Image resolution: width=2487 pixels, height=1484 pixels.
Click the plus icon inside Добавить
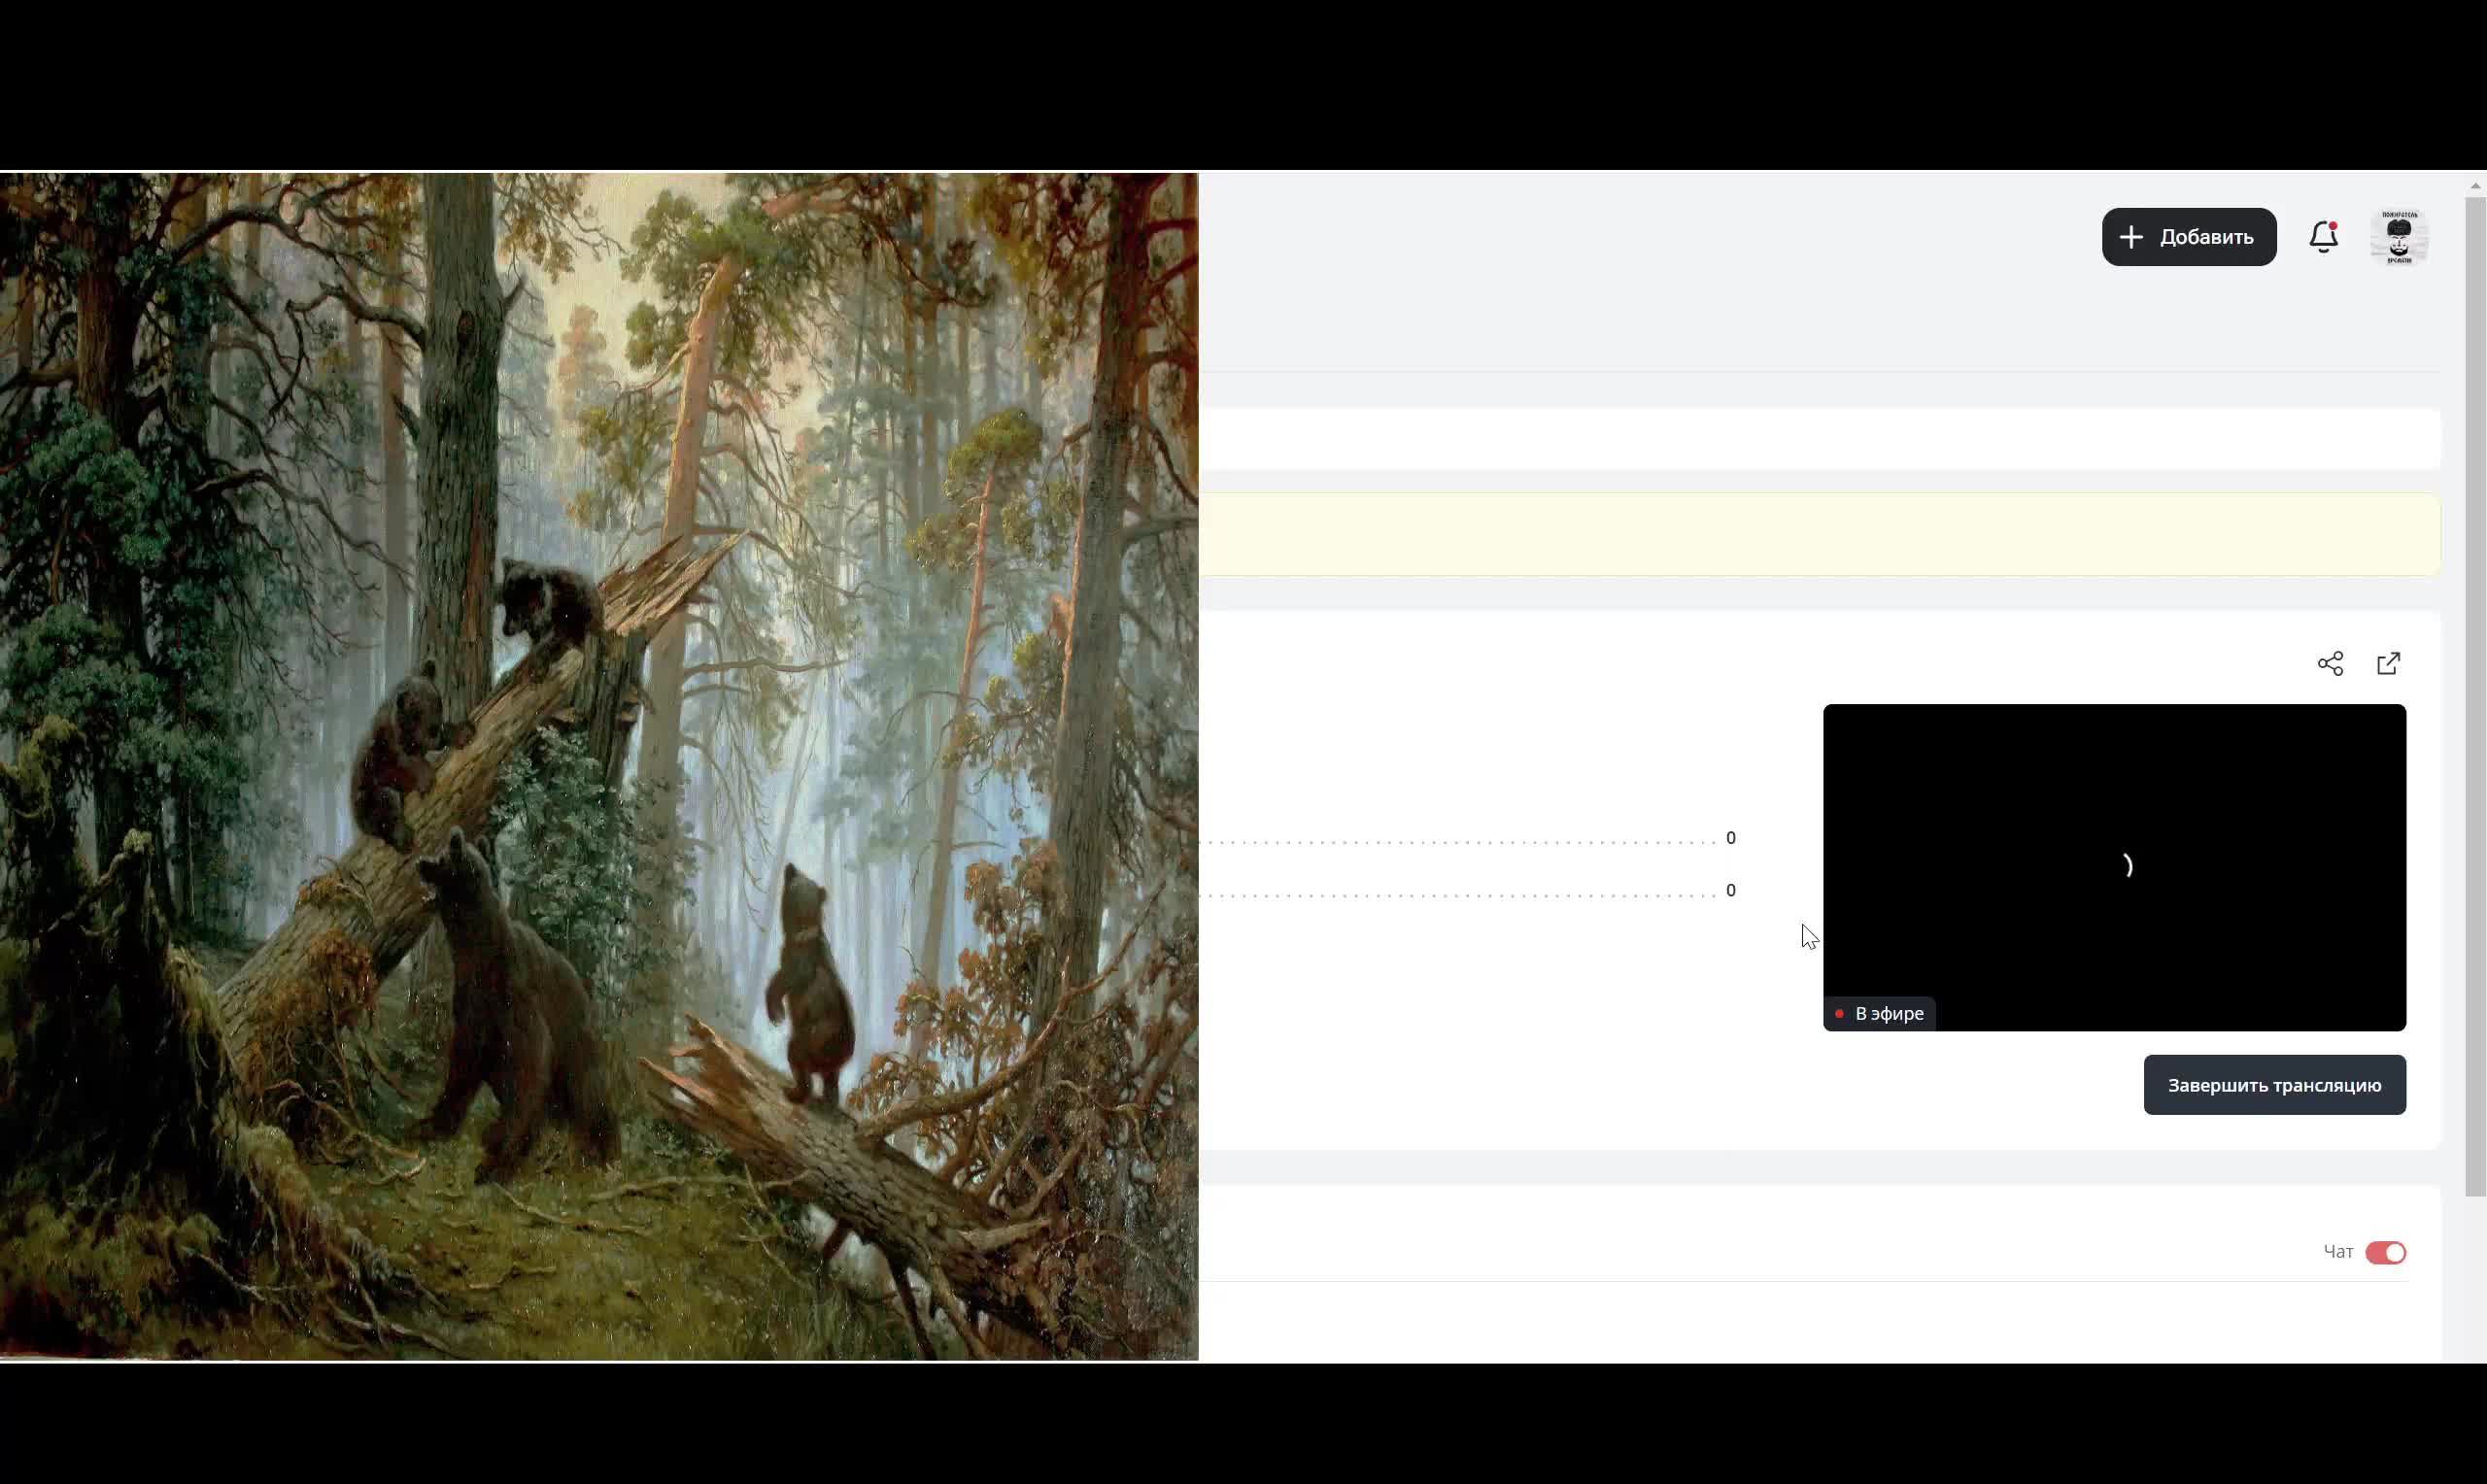(2130, 238)
